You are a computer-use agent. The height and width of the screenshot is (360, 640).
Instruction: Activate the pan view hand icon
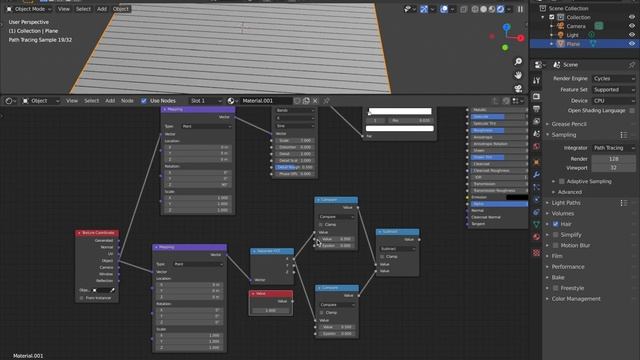tap(518, 75)
